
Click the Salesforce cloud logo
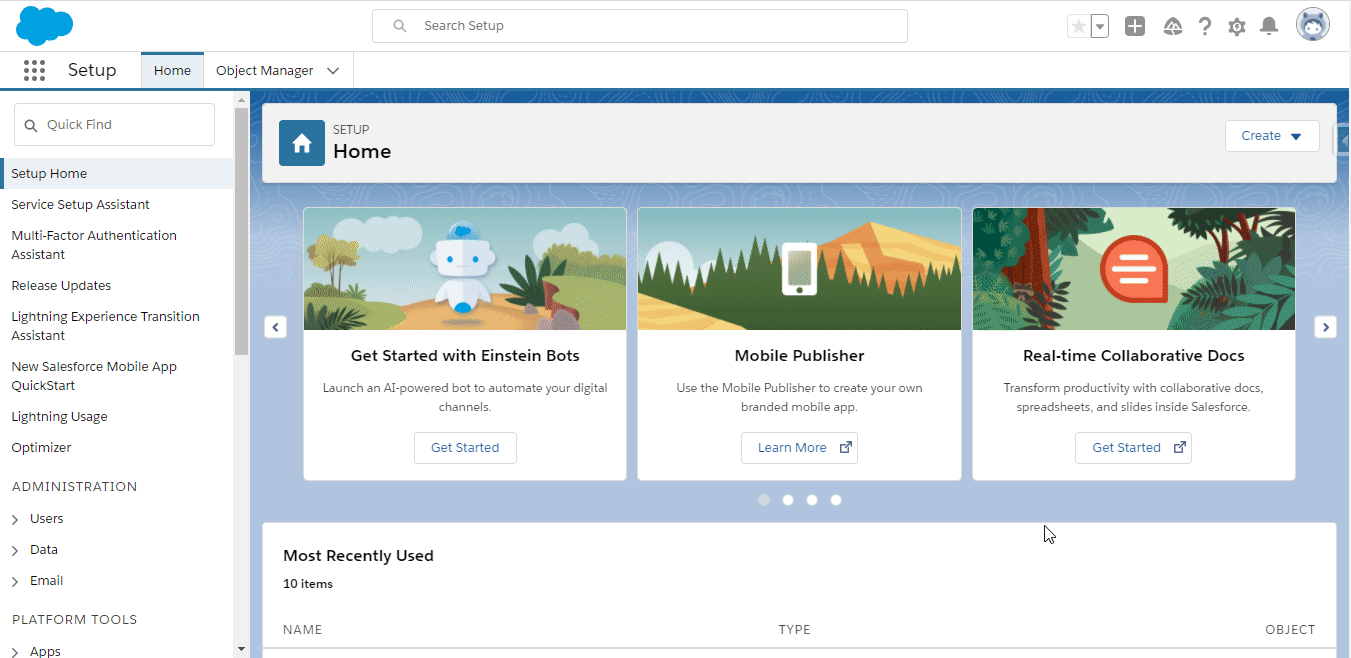pyautogui.click(x=45, y=25)
